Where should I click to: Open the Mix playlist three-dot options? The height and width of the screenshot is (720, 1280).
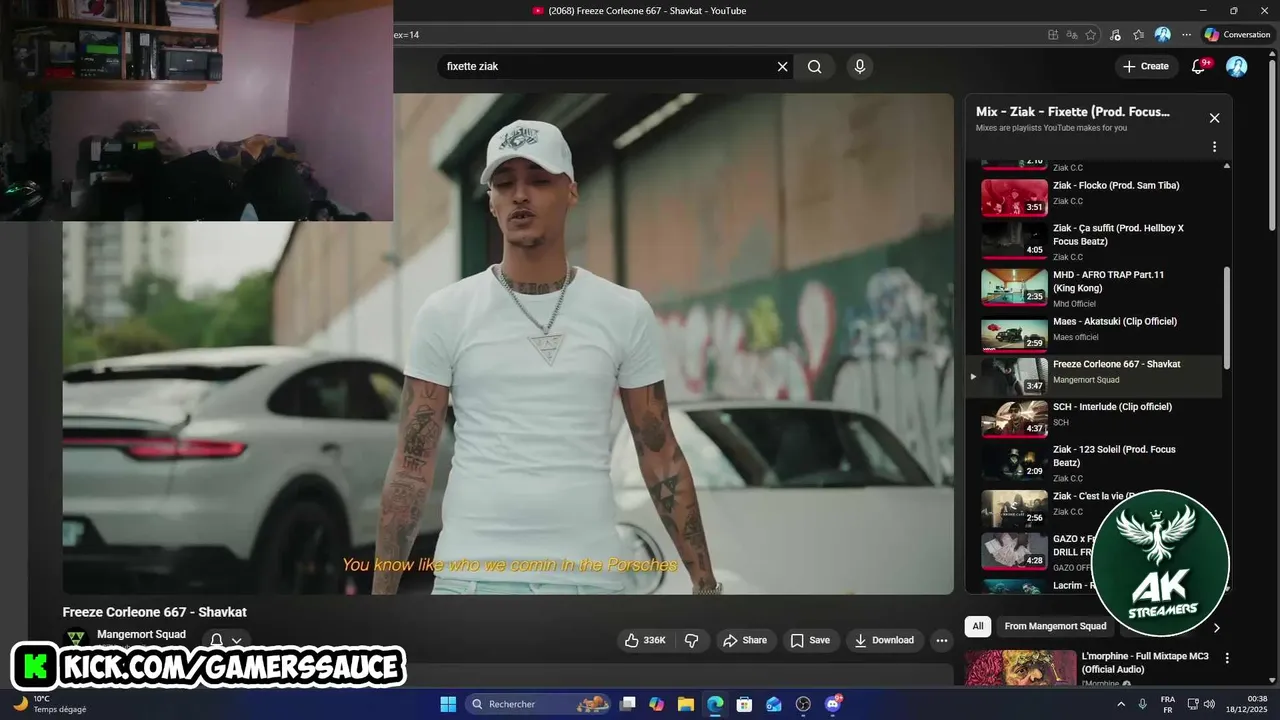coord(1214,147)
